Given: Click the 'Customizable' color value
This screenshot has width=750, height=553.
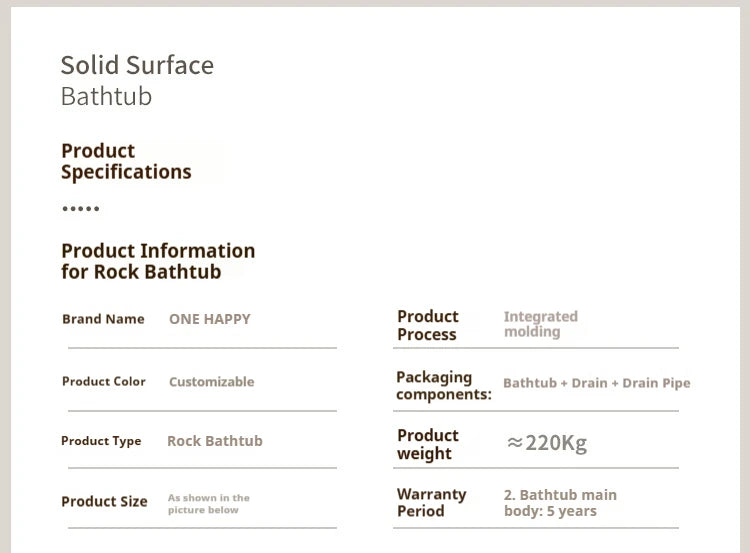Looking at the screenshot, I should (211, 382).
